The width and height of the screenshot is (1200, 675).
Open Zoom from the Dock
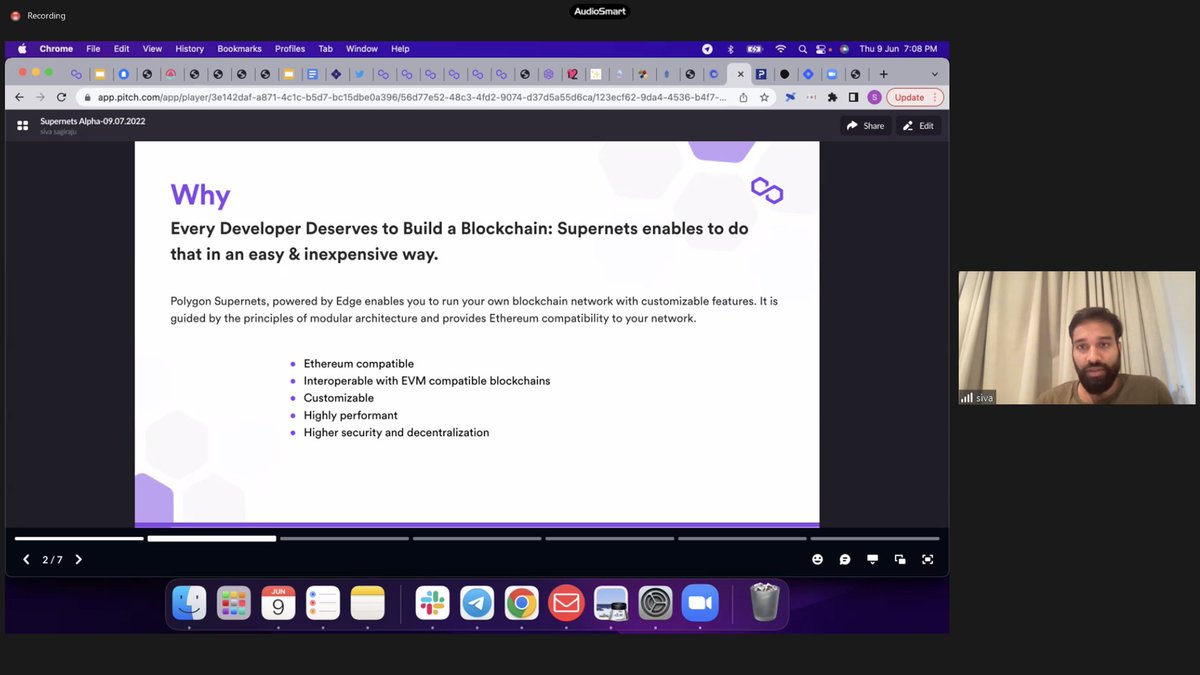[x=700, y=603]
